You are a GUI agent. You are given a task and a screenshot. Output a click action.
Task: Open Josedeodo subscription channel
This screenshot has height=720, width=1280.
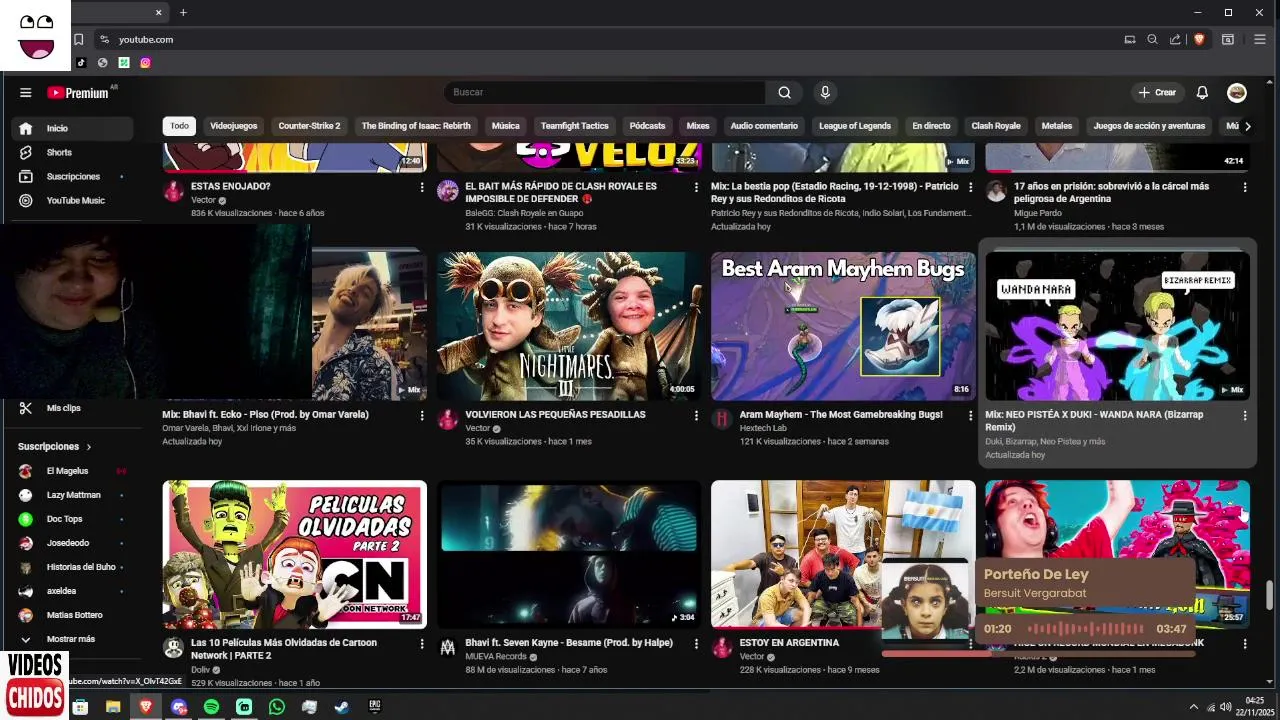tap(73, 543)
